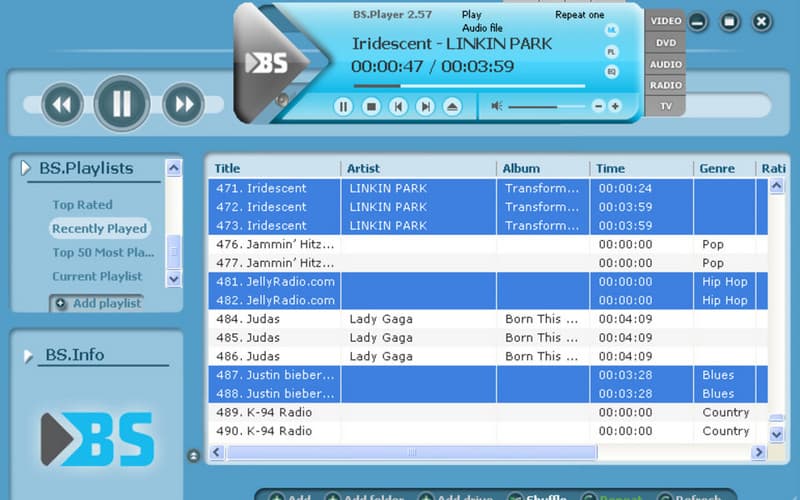The height and width of the screenshot is (500, 800).
Task: Toggle the PL playlist window button
Action: pos(612,51)
